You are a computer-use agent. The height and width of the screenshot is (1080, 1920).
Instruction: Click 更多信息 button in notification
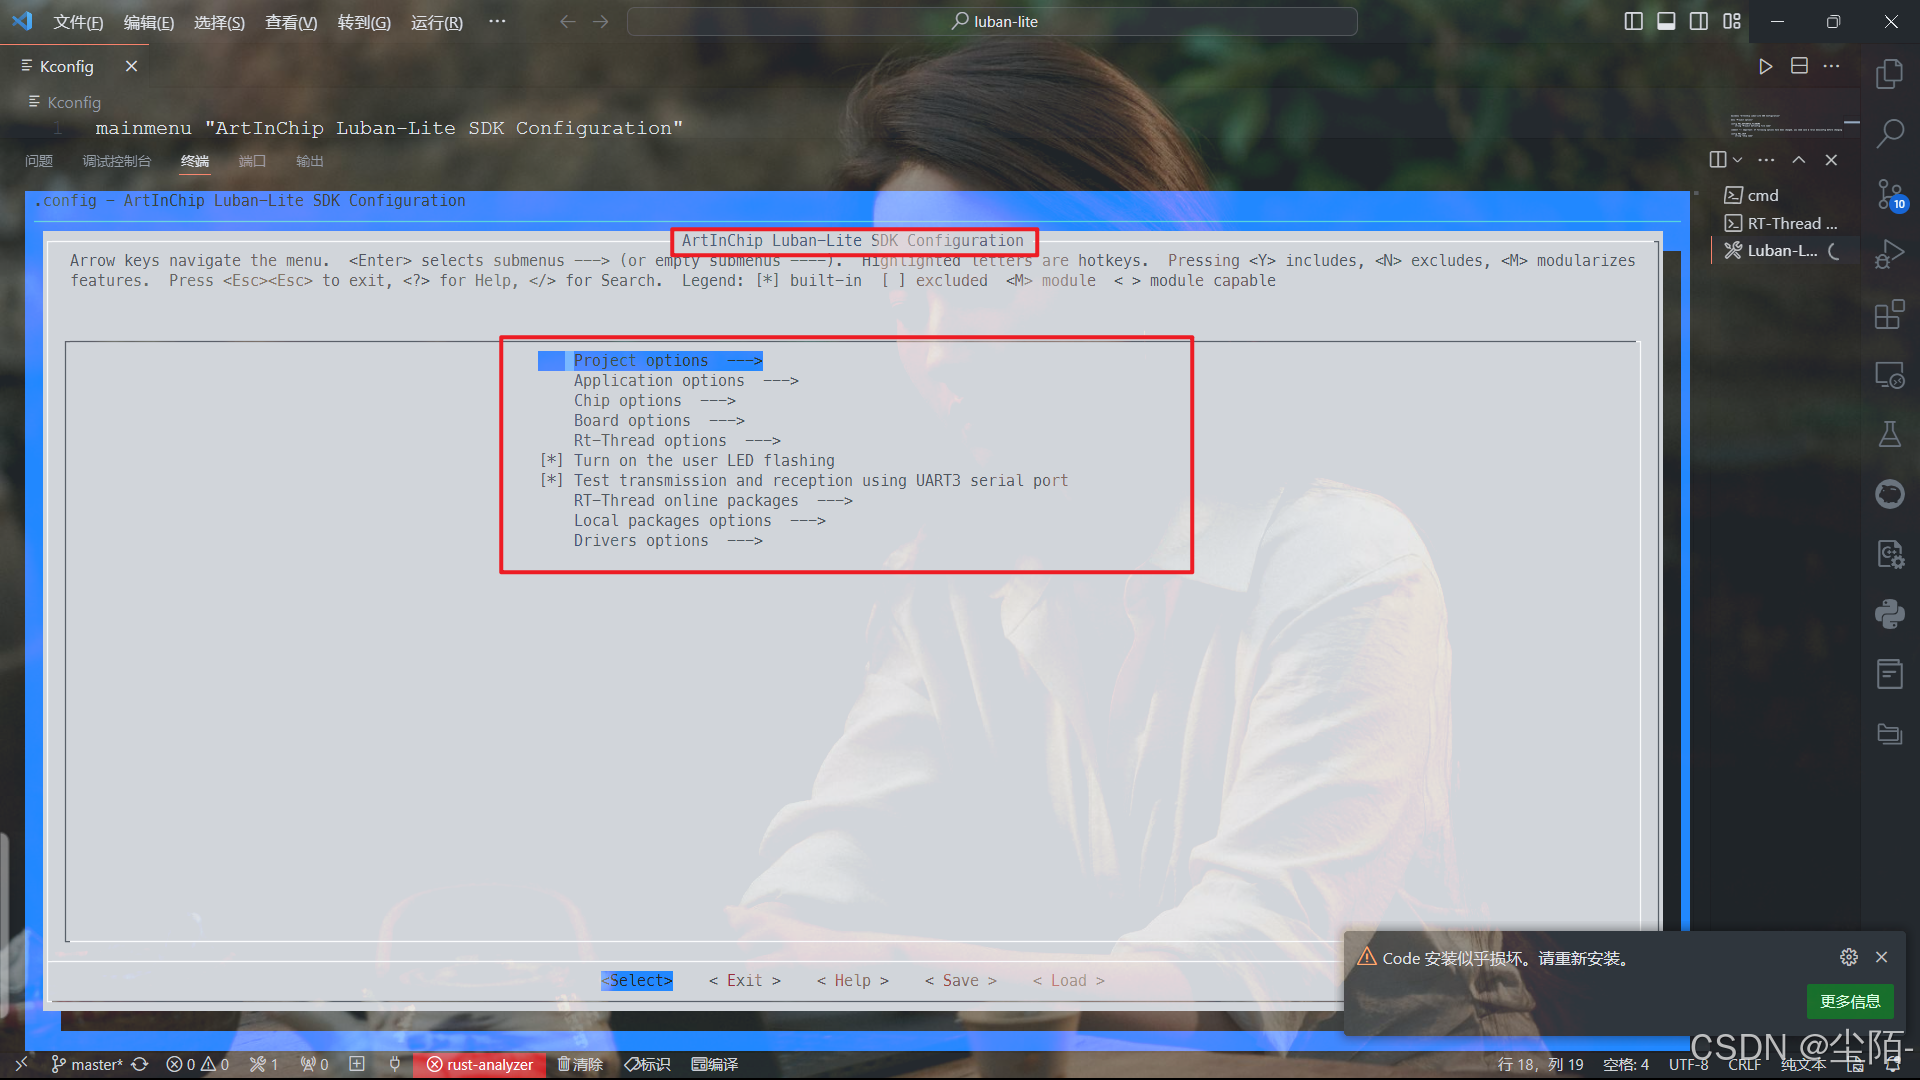click(x=1849, y=1001)
